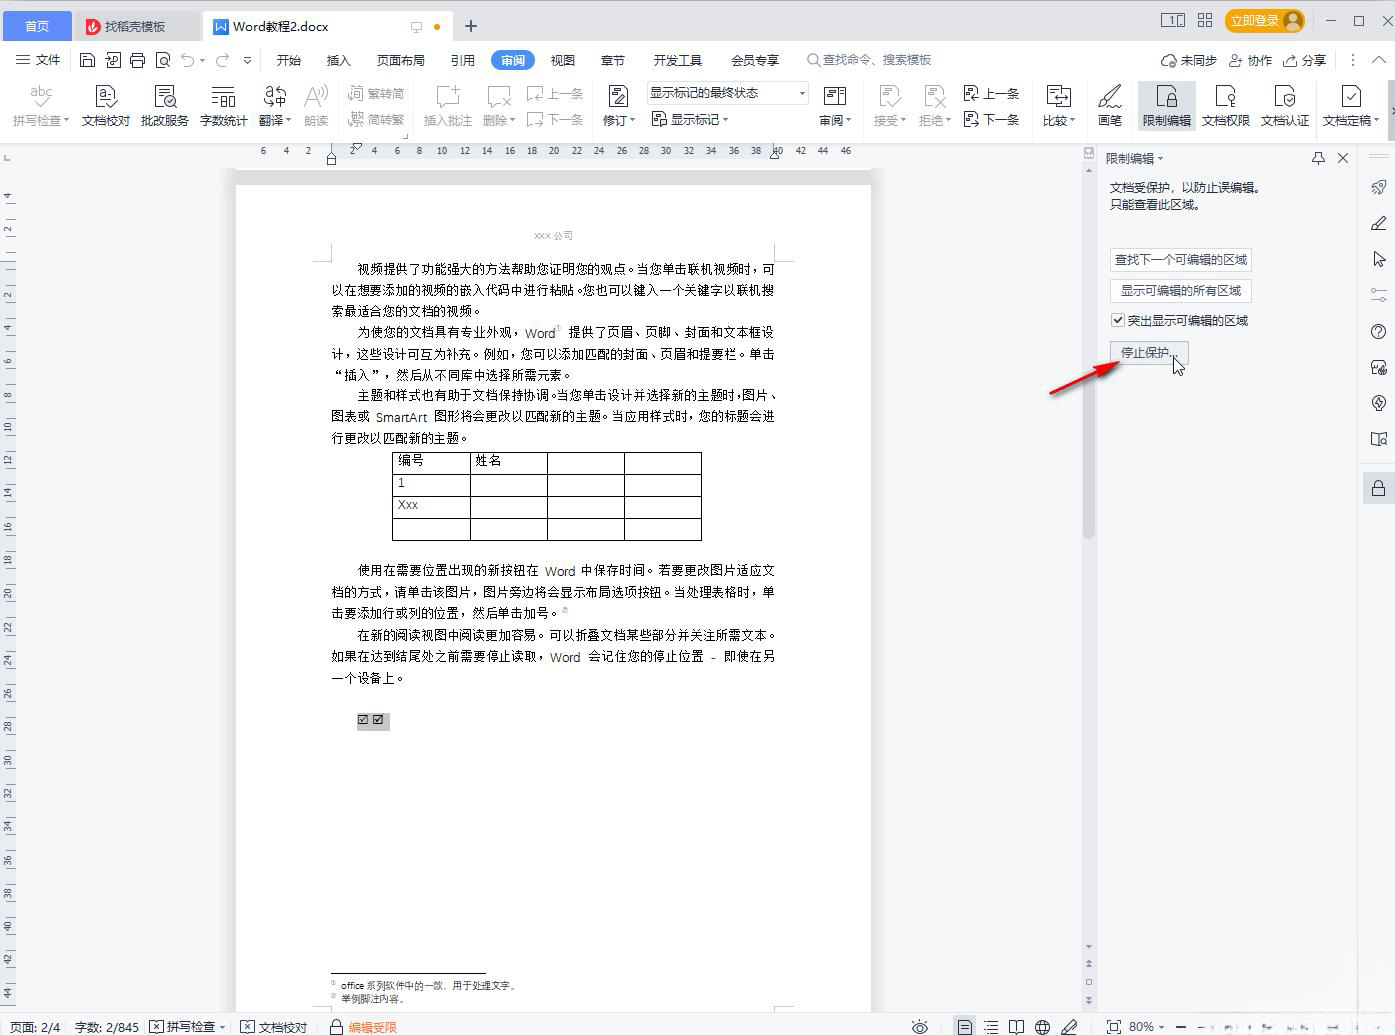The image size is (1395, 1035).
Task: Click 插入批注 insert comment icon
Action: click(447, 105)
